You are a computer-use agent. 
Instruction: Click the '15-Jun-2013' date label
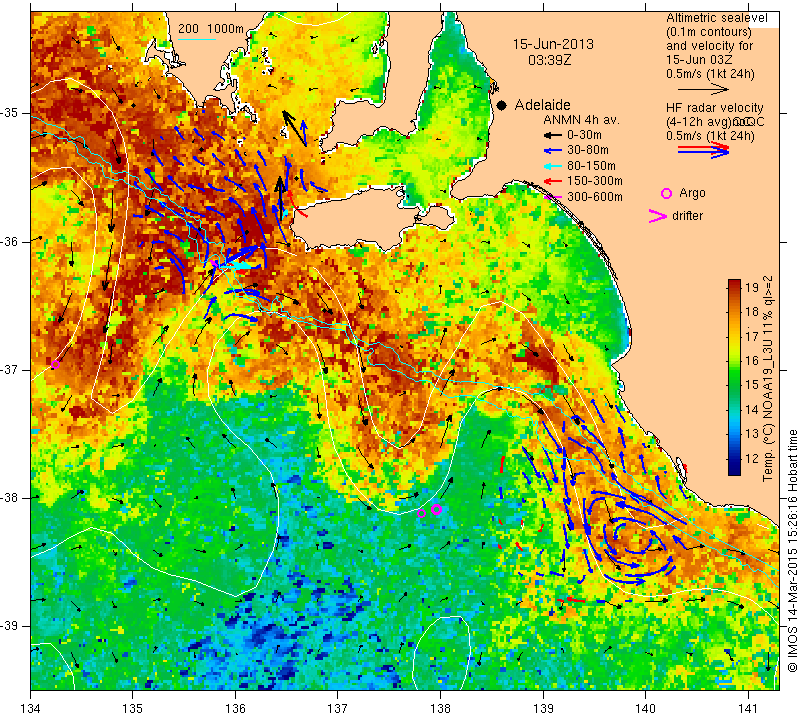[x=553, y=44]
